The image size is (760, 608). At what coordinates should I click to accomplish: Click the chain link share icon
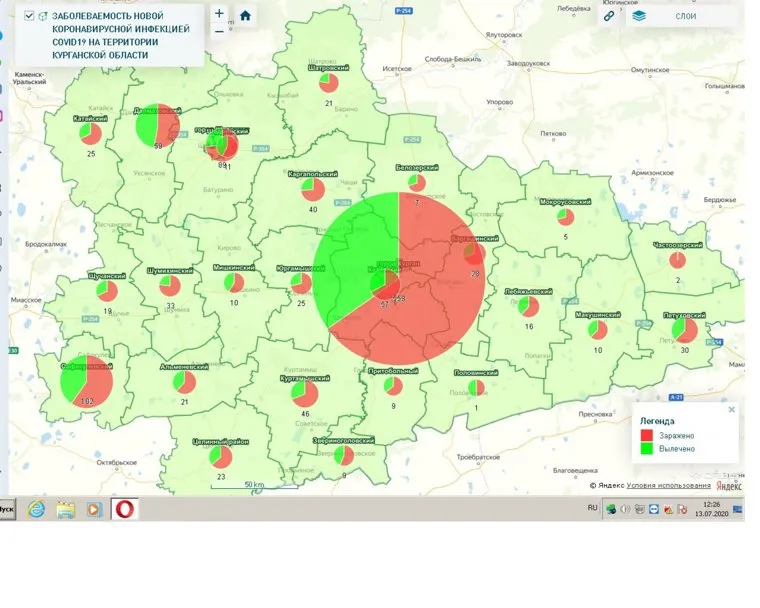tap(609, 16)
